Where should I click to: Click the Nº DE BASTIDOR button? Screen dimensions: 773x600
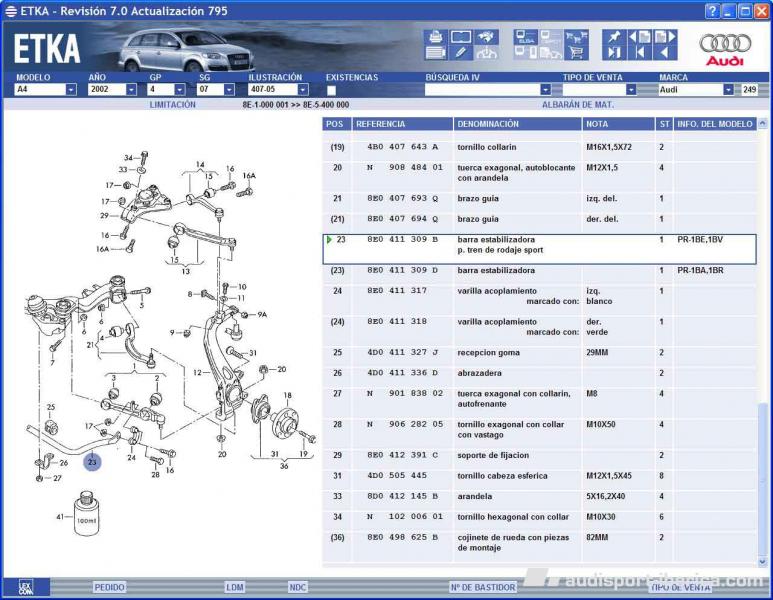(483, 587)
